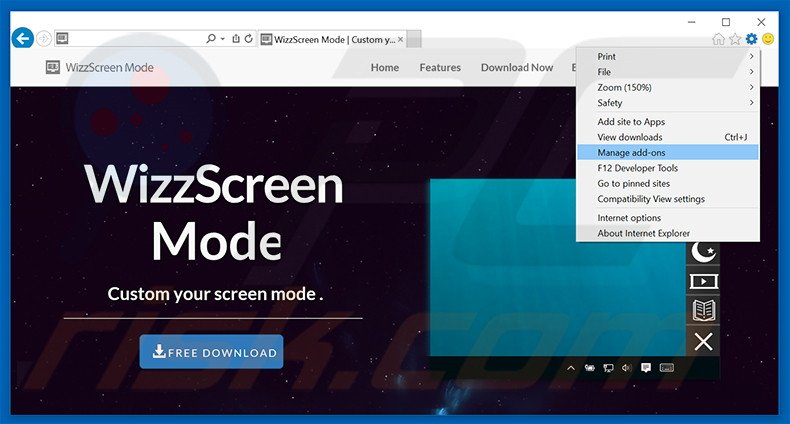Viewport: 790px width, 424px height.
Task: Open a new tab
Action: tap(414, 39)
